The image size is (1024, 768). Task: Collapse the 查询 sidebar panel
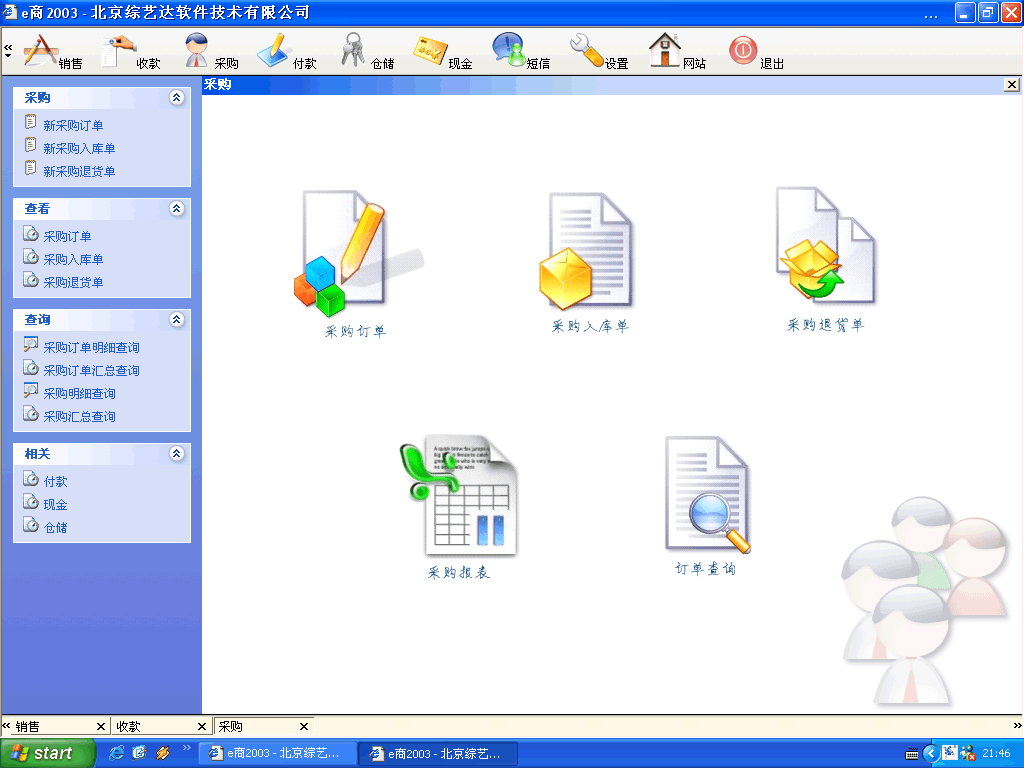tap(177, 320)
